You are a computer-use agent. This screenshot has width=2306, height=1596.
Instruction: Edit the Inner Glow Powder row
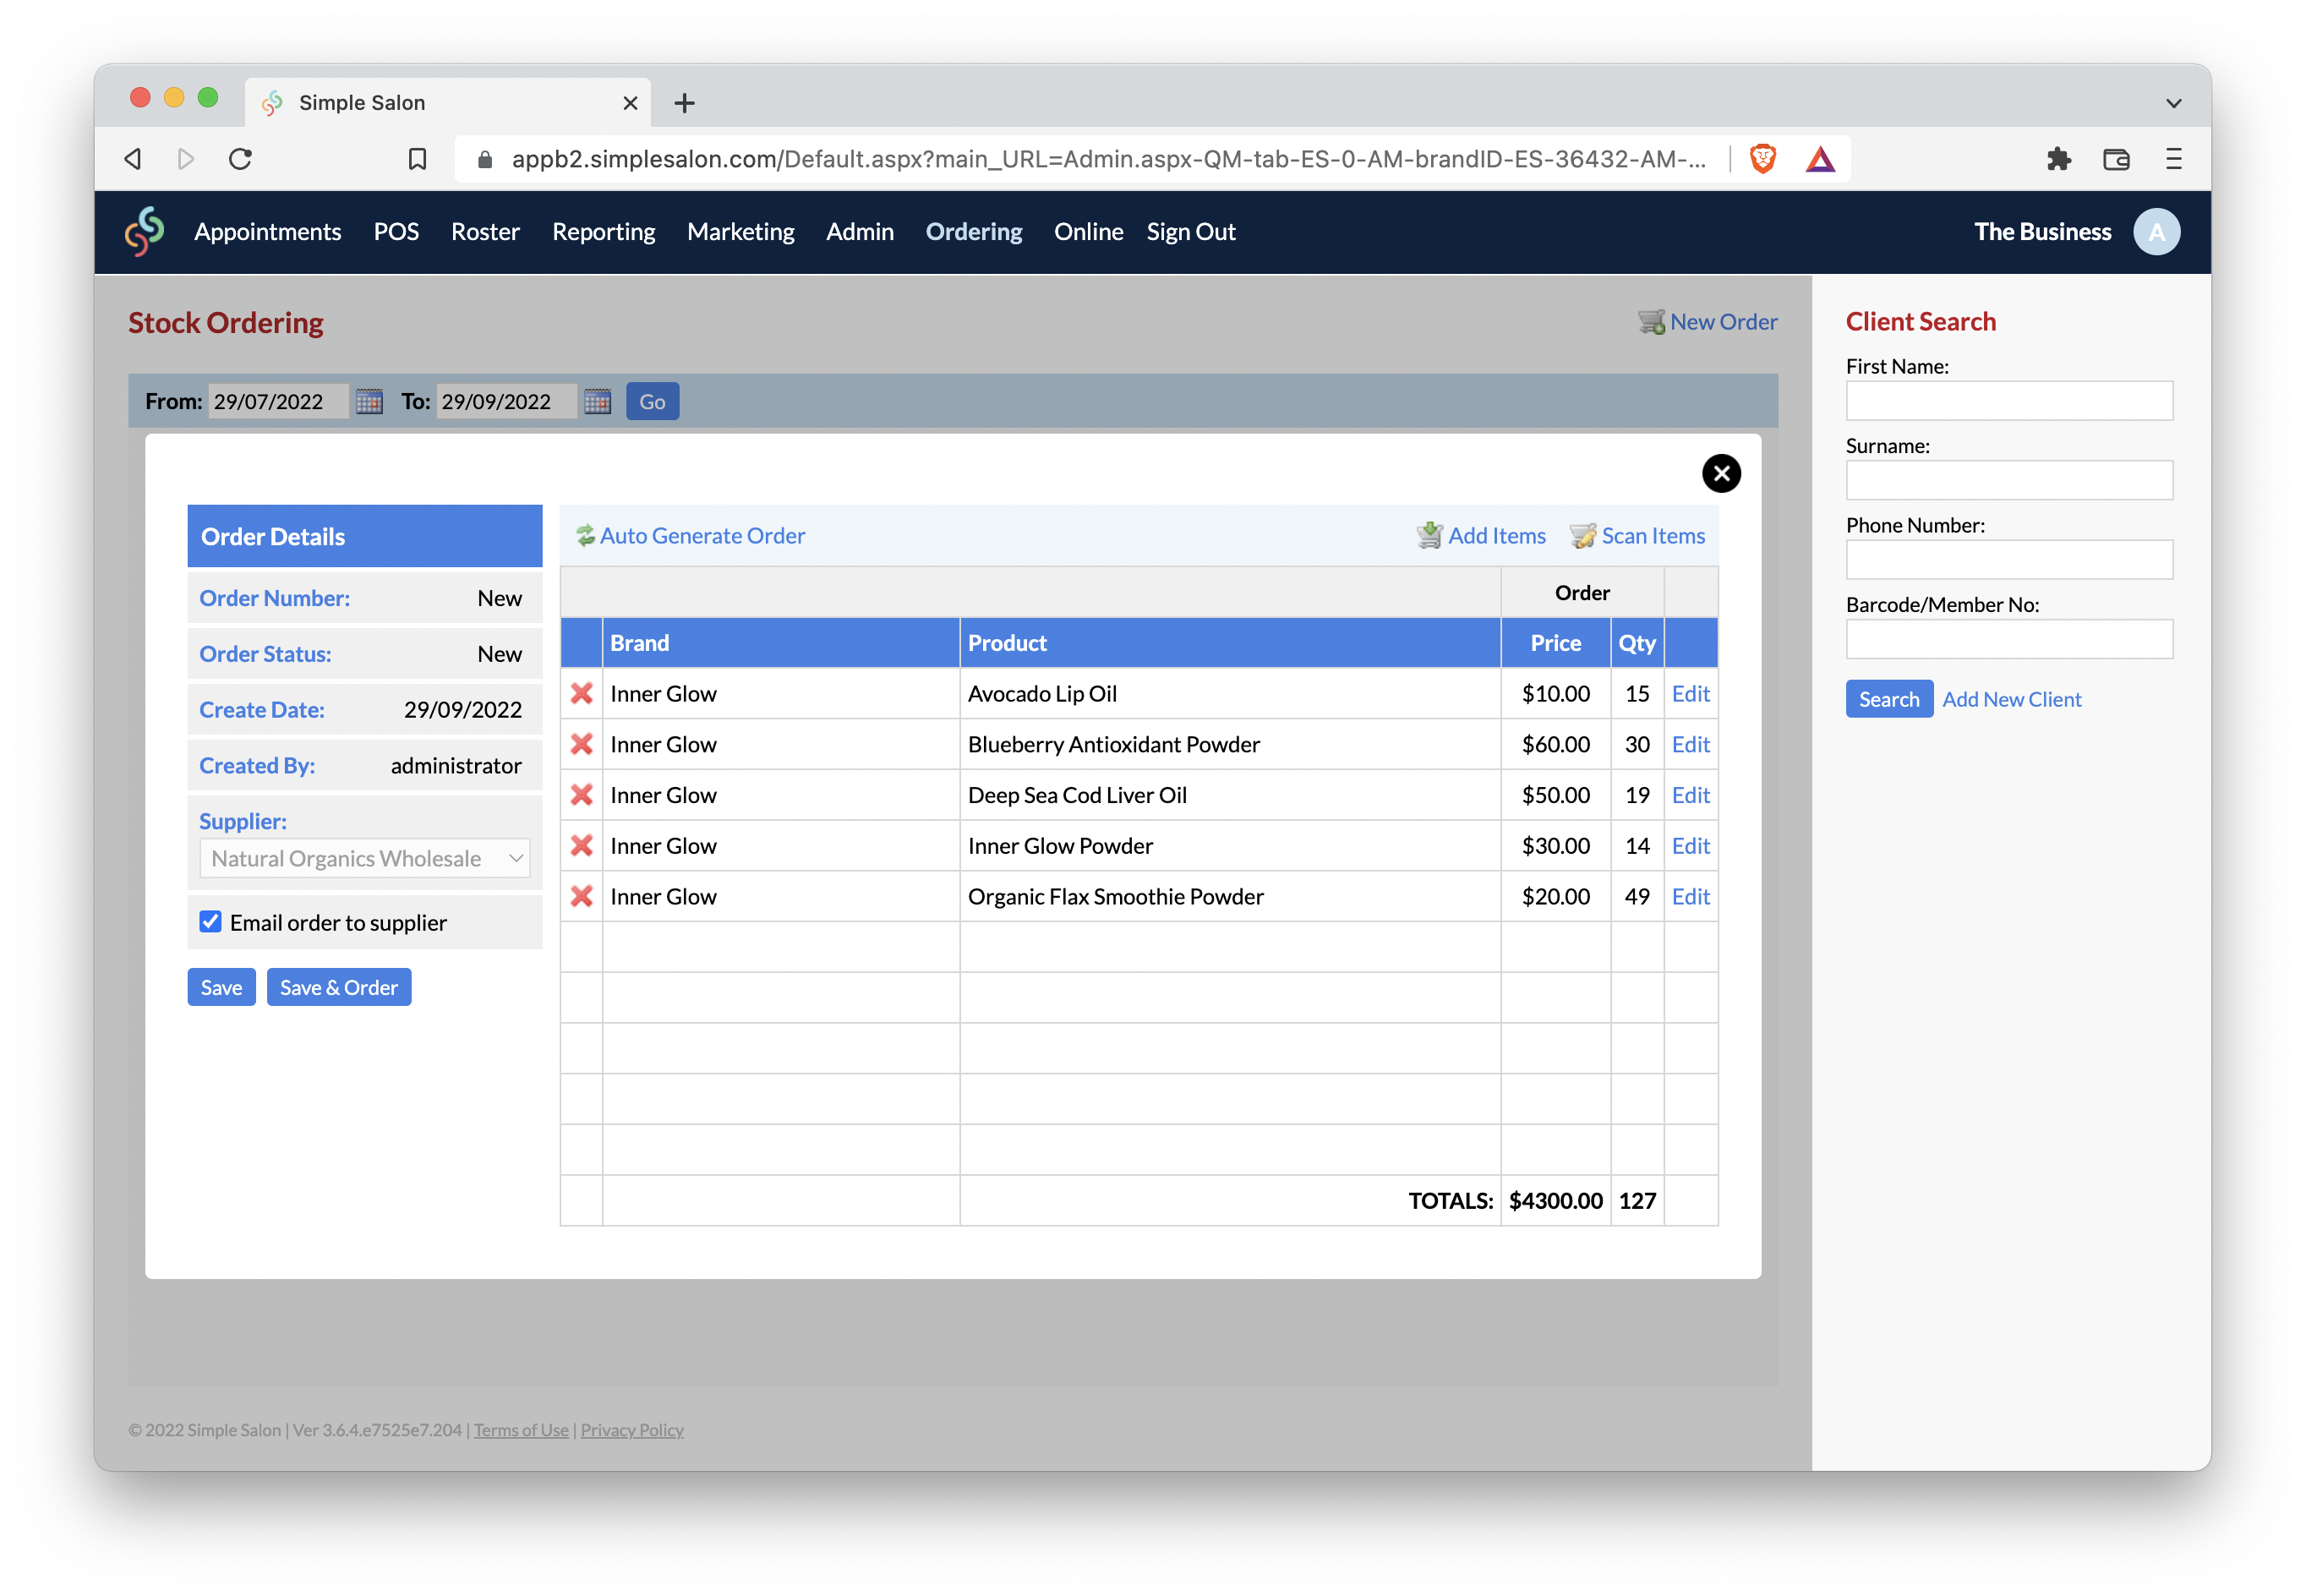coord(1690,846)
